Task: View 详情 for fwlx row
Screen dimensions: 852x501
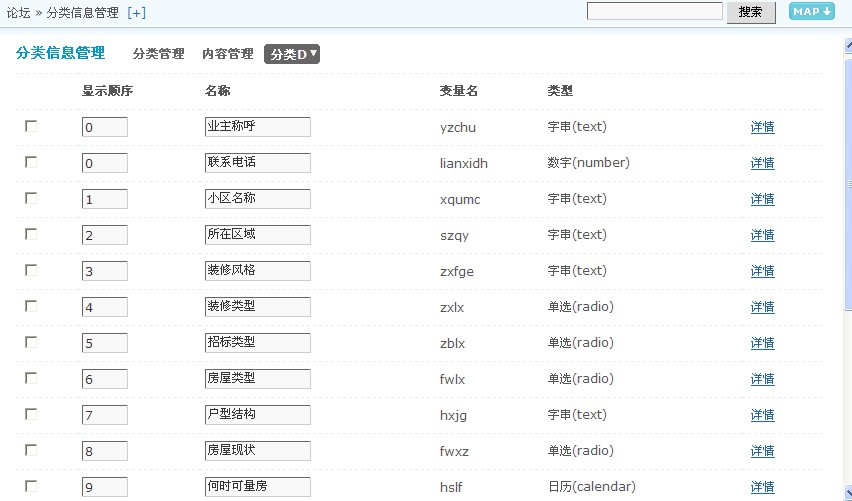Action: (762, 379)
